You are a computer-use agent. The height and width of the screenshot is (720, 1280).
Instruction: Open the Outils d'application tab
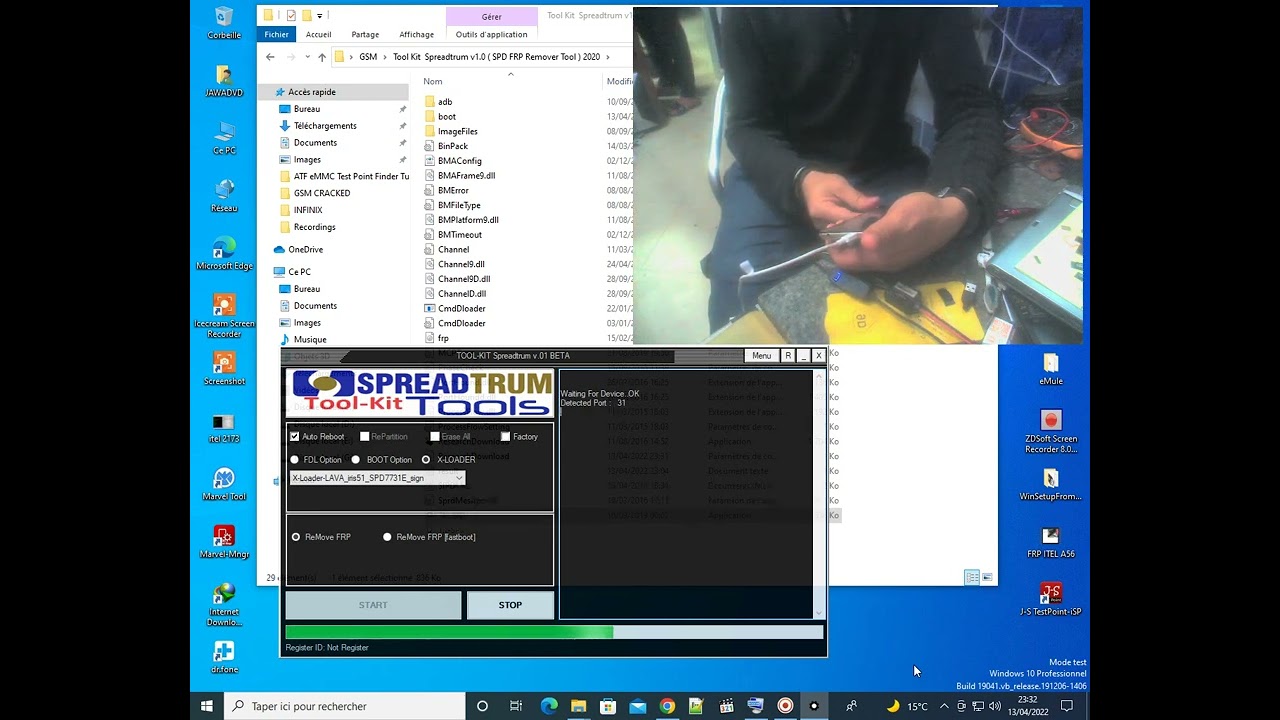492,34
